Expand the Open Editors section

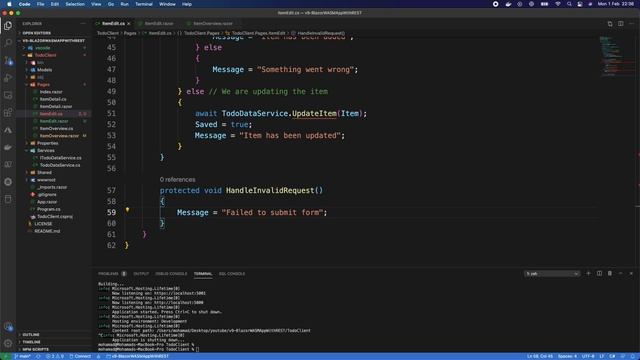pos(36,33)
